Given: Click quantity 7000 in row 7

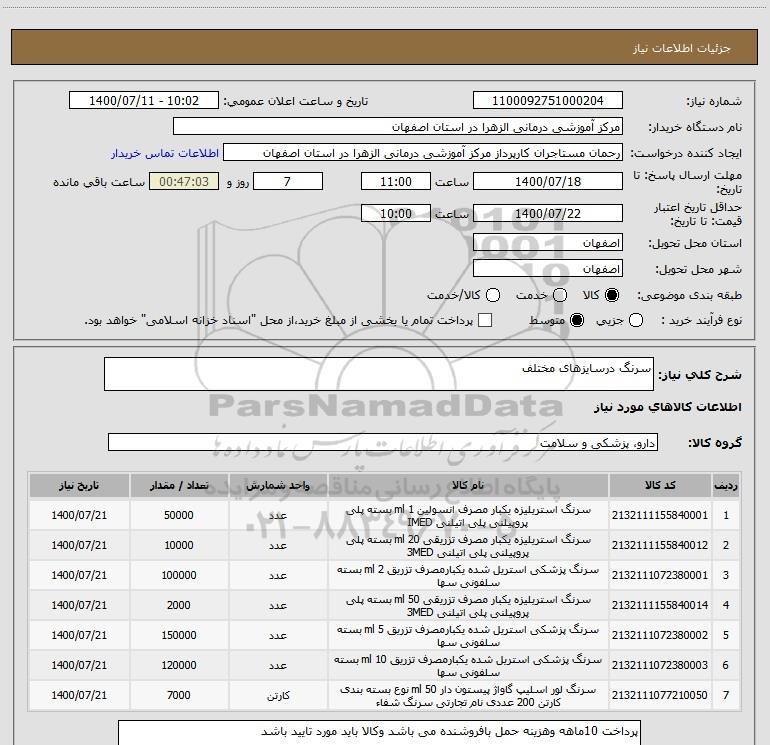Looking at the screenshot, I should (x=179, y=695).
